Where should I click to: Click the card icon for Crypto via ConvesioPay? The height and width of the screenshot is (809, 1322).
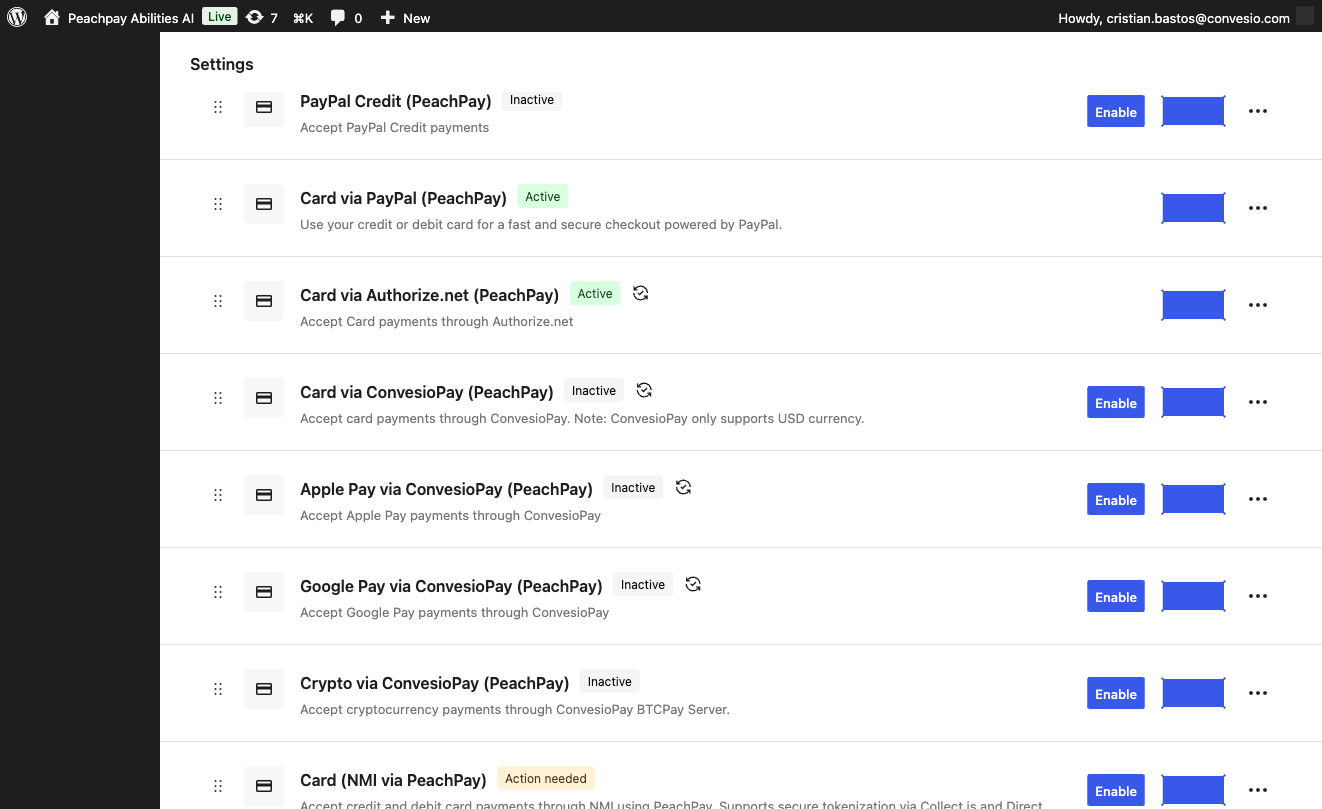pos(264,689)
